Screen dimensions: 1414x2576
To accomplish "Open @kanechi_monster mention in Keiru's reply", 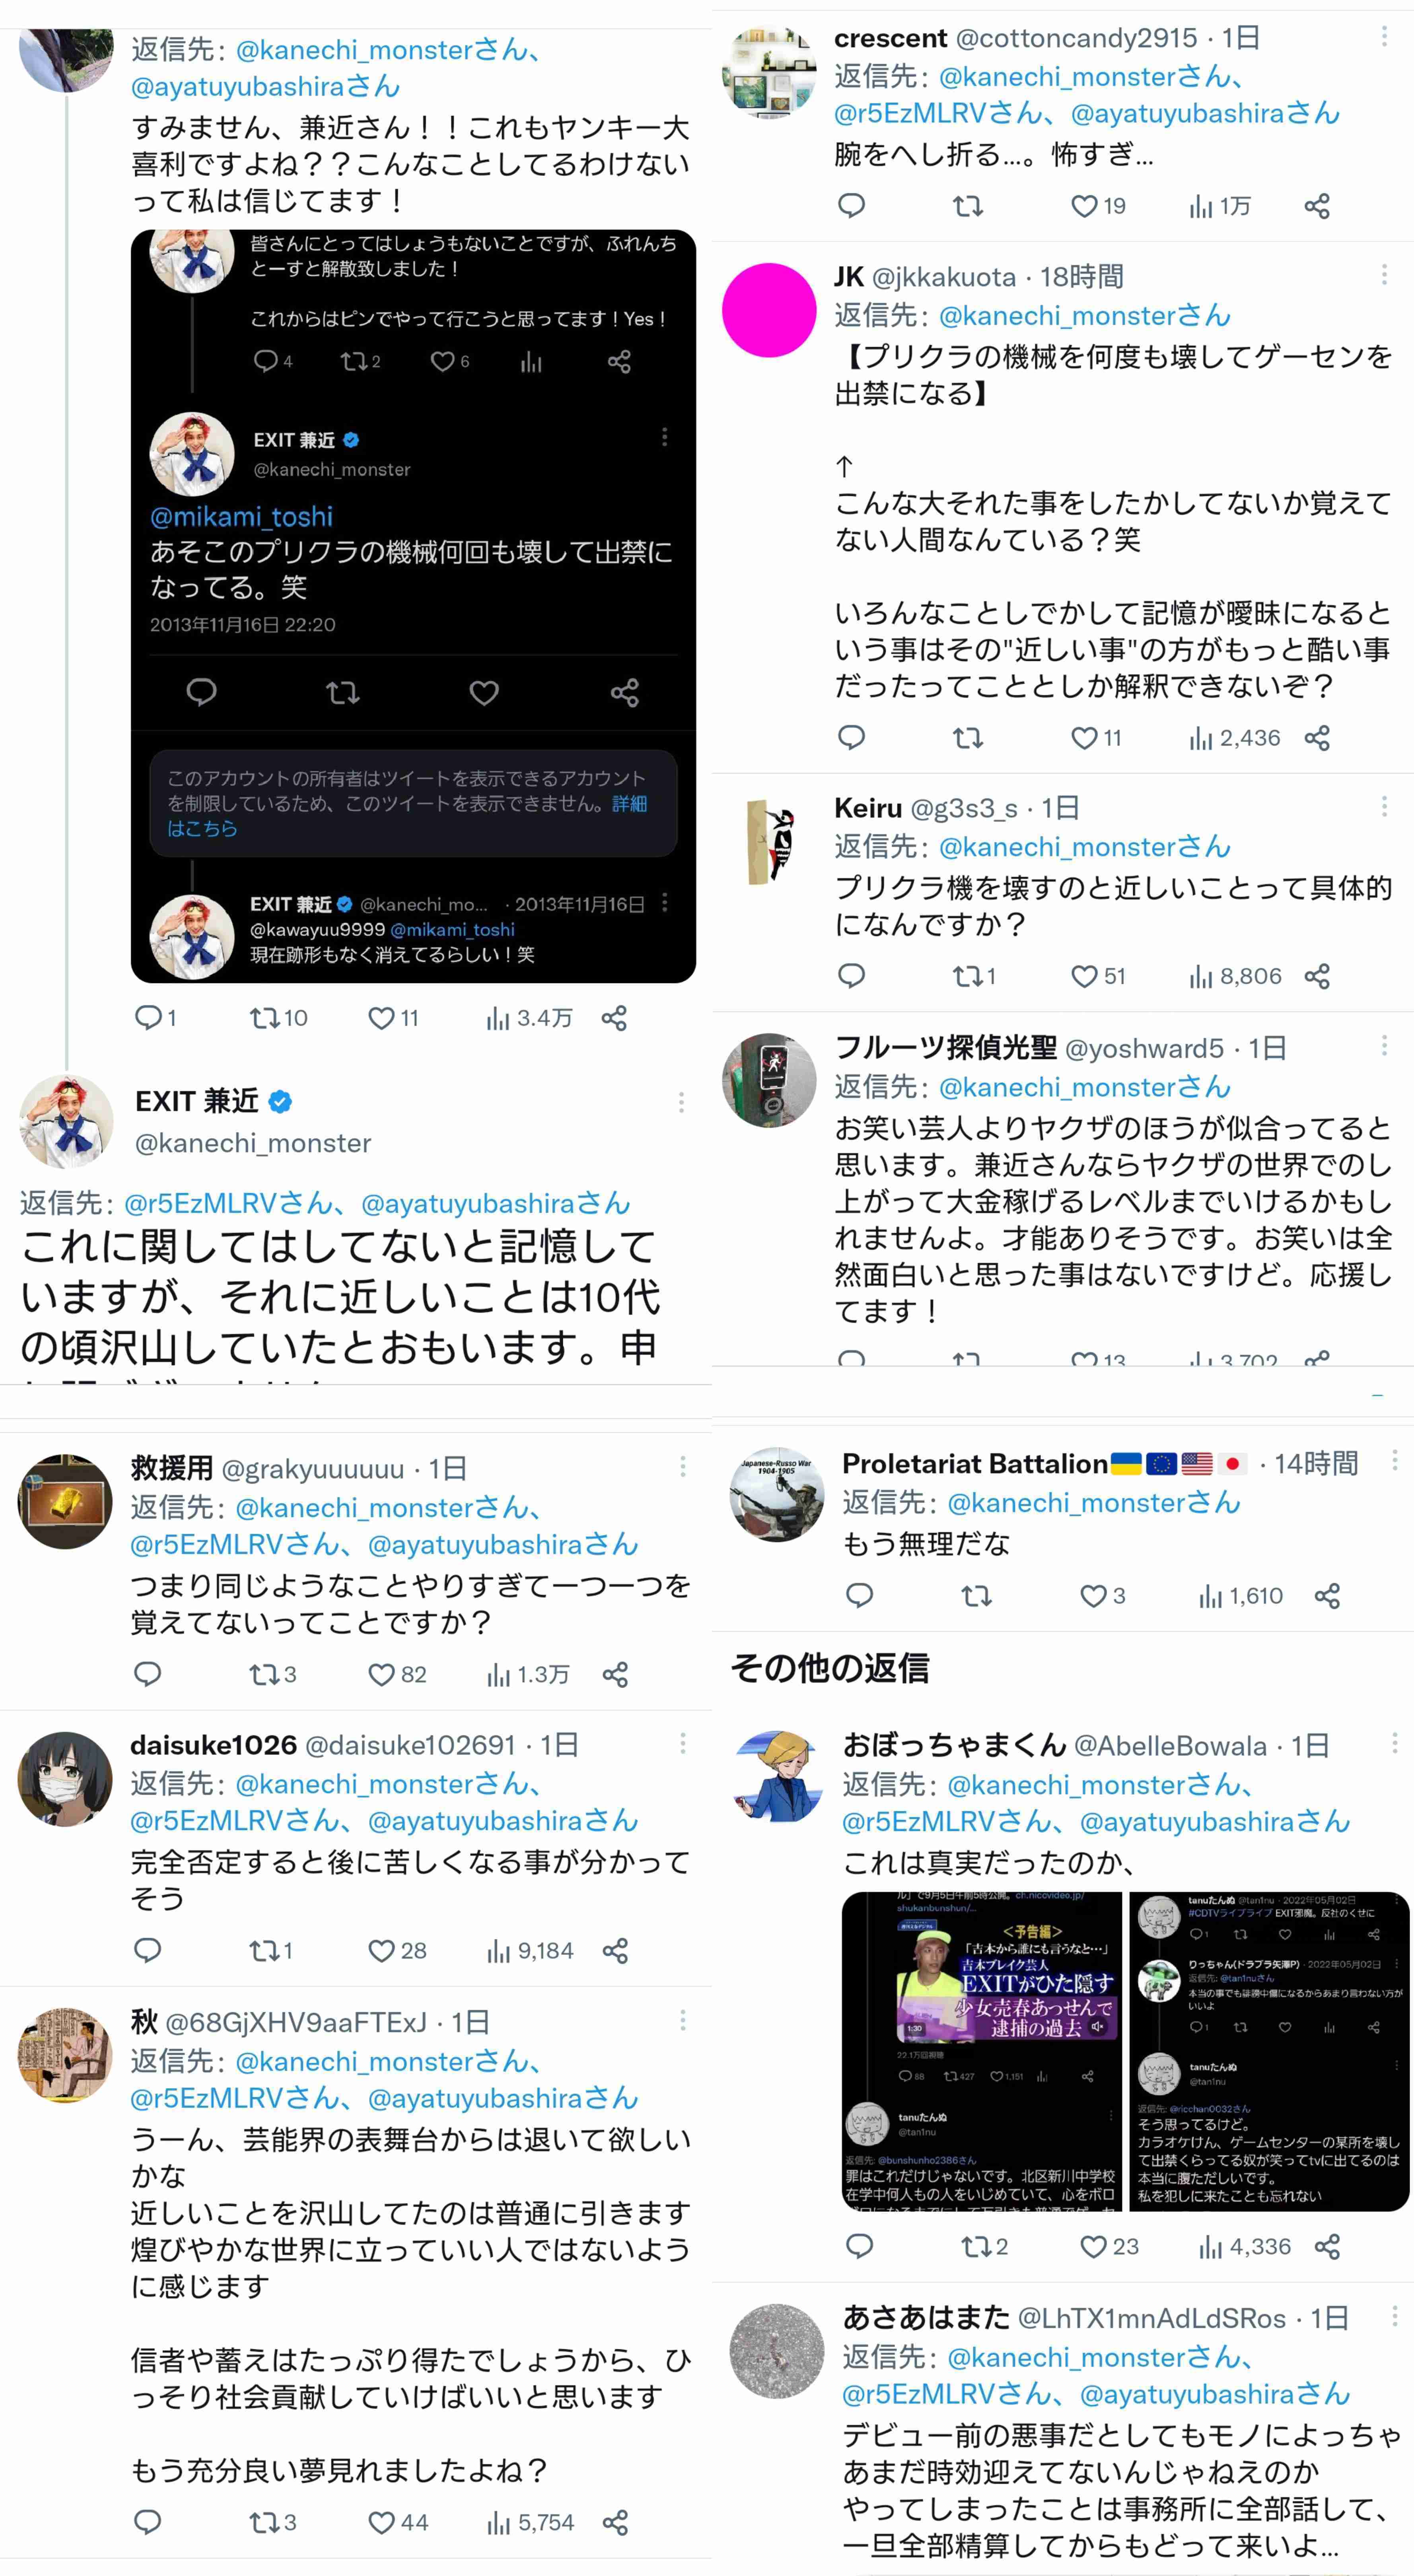I will (x=1085, y=847).
